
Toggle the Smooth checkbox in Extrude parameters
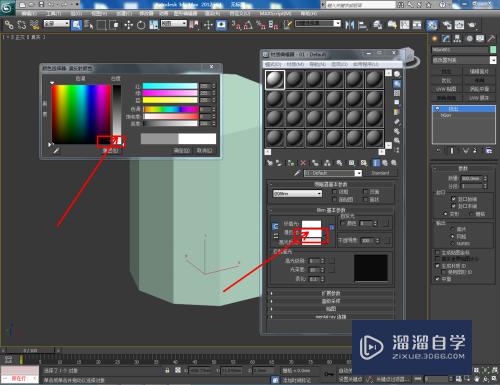tap(438, 279)
